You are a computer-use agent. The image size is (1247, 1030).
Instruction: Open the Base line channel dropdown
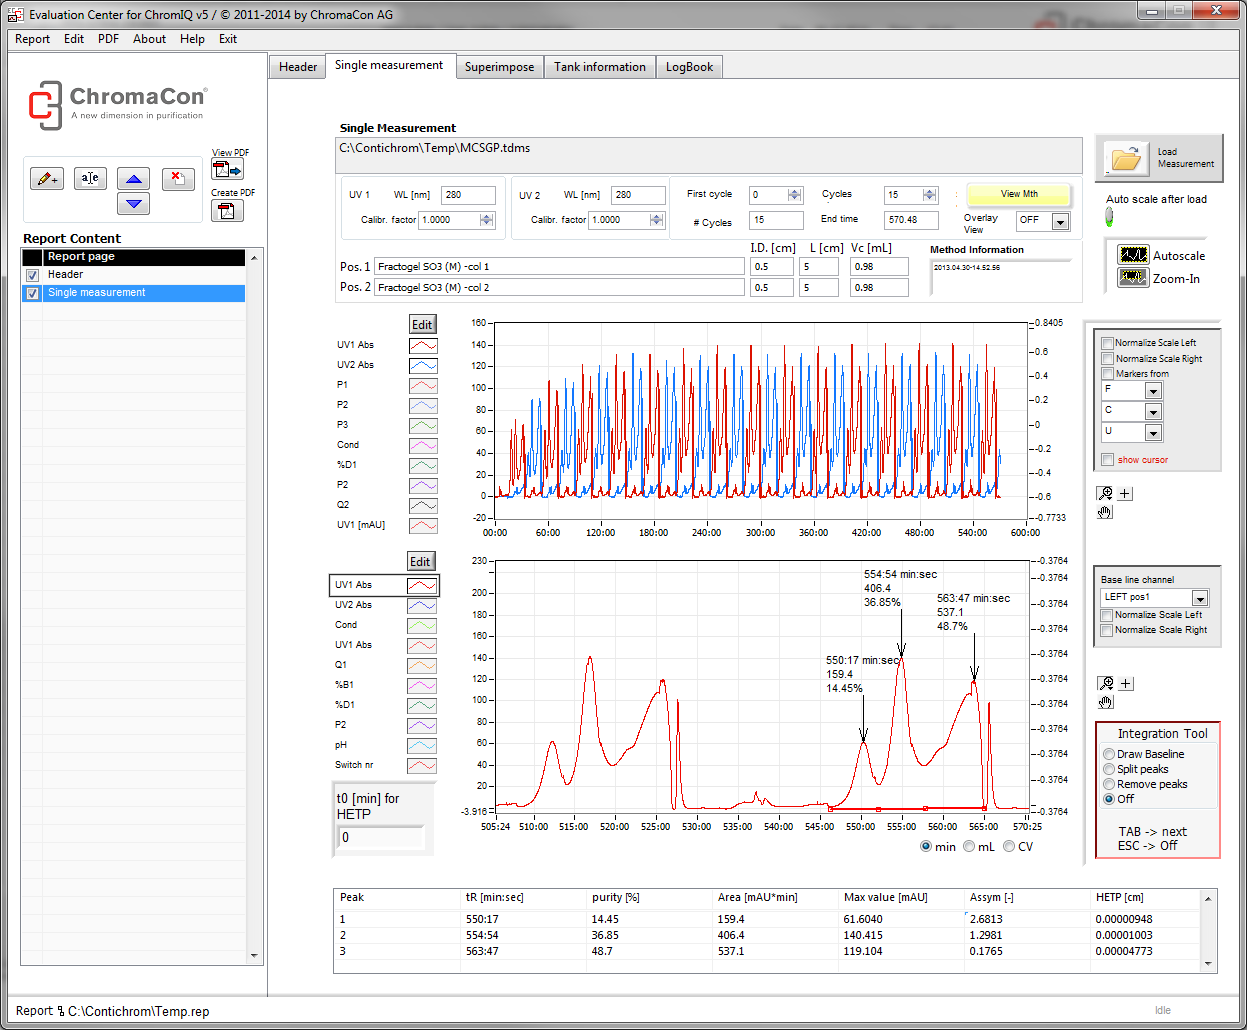(x=1200, y=598)
